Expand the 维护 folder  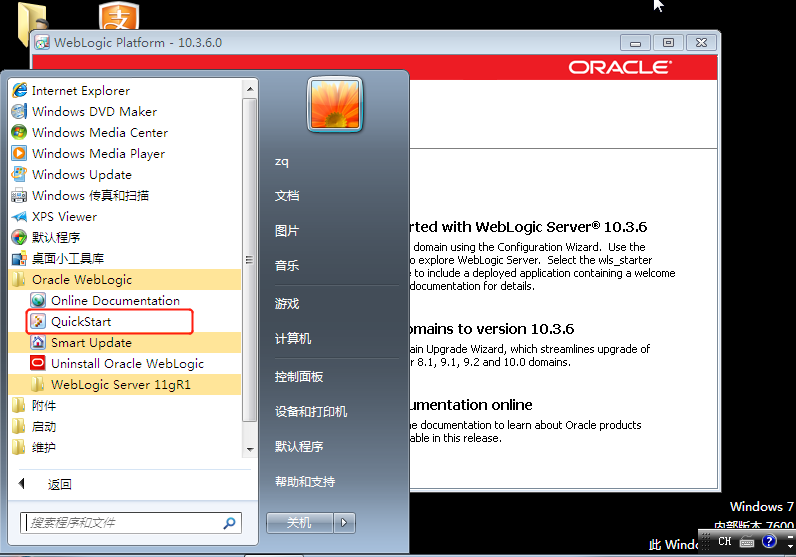point(124,448)
